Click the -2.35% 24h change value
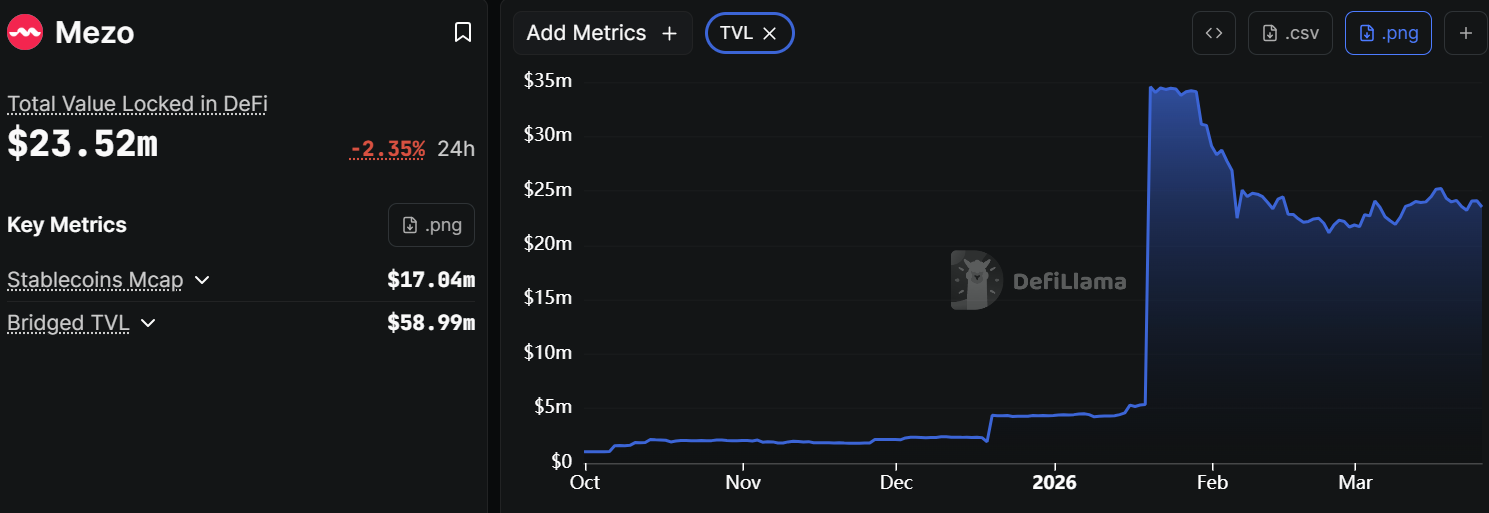 point(388,150)
